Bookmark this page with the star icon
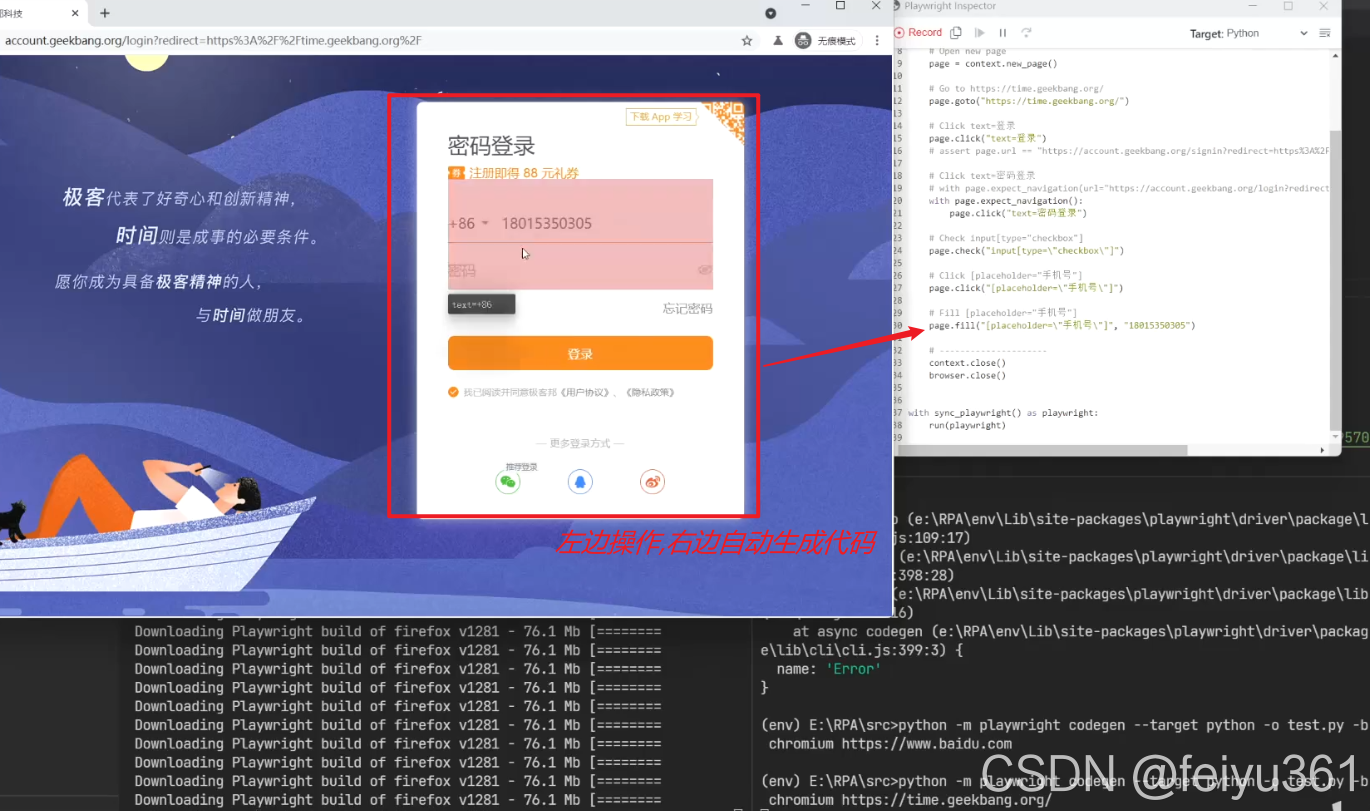 pos(746,41)
